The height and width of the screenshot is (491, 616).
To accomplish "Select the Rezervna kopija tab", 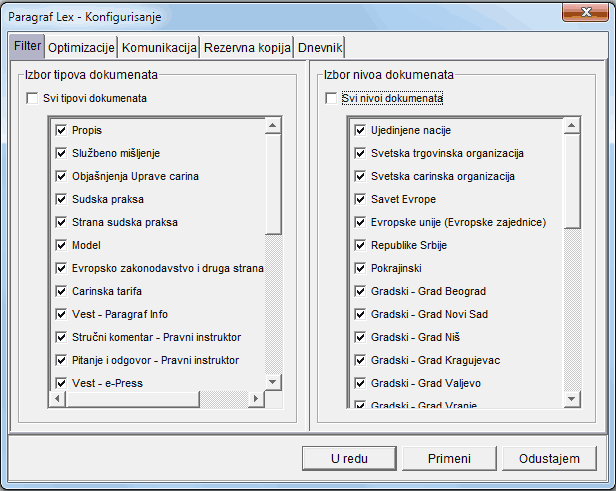I will 247,47.
